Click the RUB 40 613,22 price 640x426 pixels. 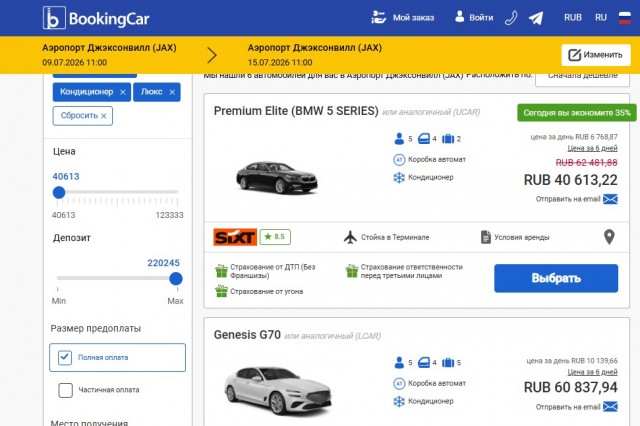click(x=571, y=180)
